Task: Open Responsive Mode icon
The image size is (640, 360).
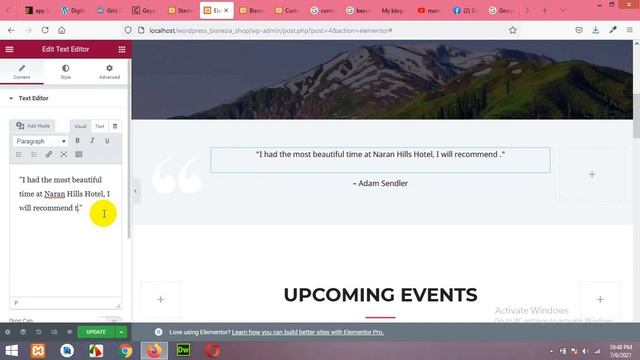Action: click(54, 332)
